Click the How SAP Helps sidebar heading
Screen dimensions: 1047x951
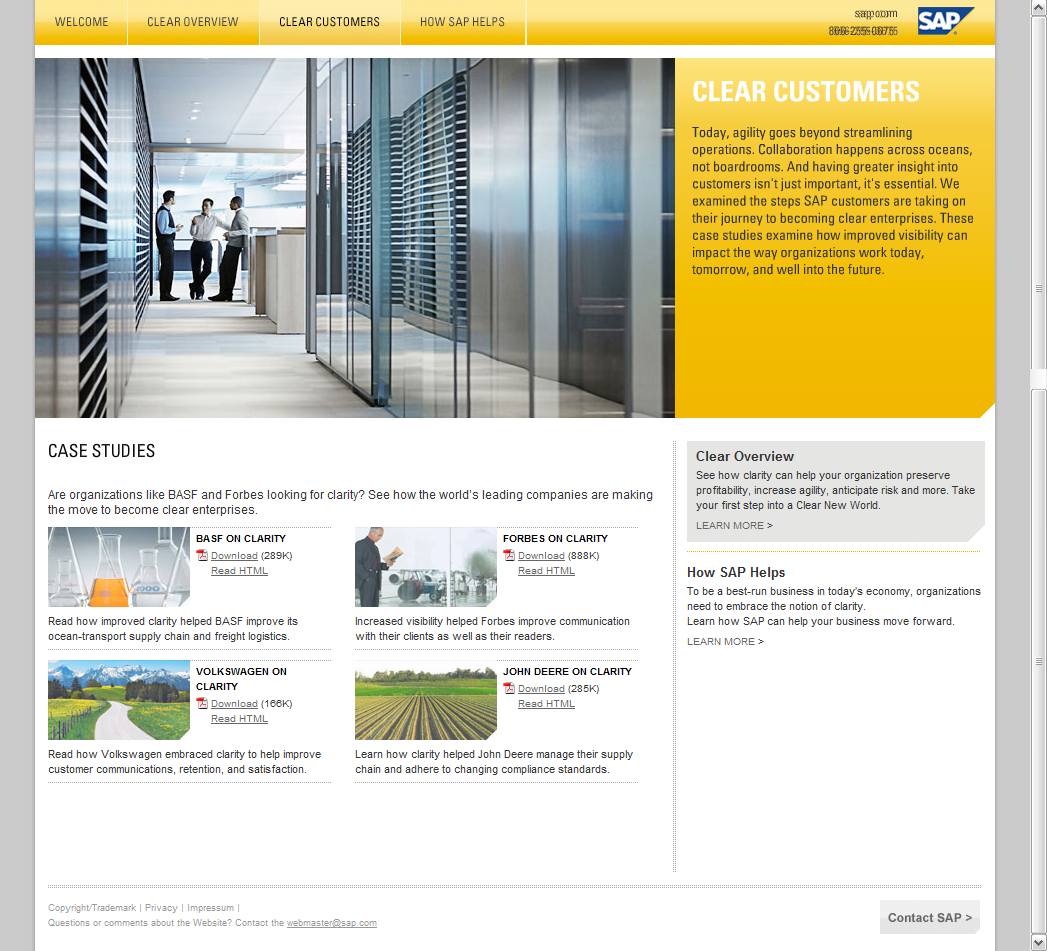tap(736, 573)
